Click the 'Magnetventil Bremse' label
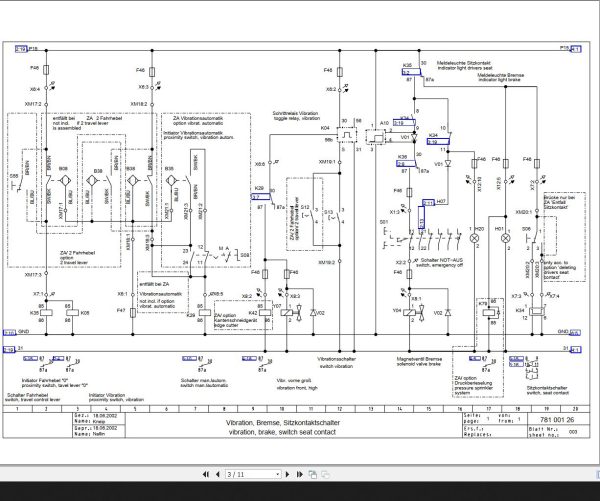Screen dimensions: 600x501 419,359
